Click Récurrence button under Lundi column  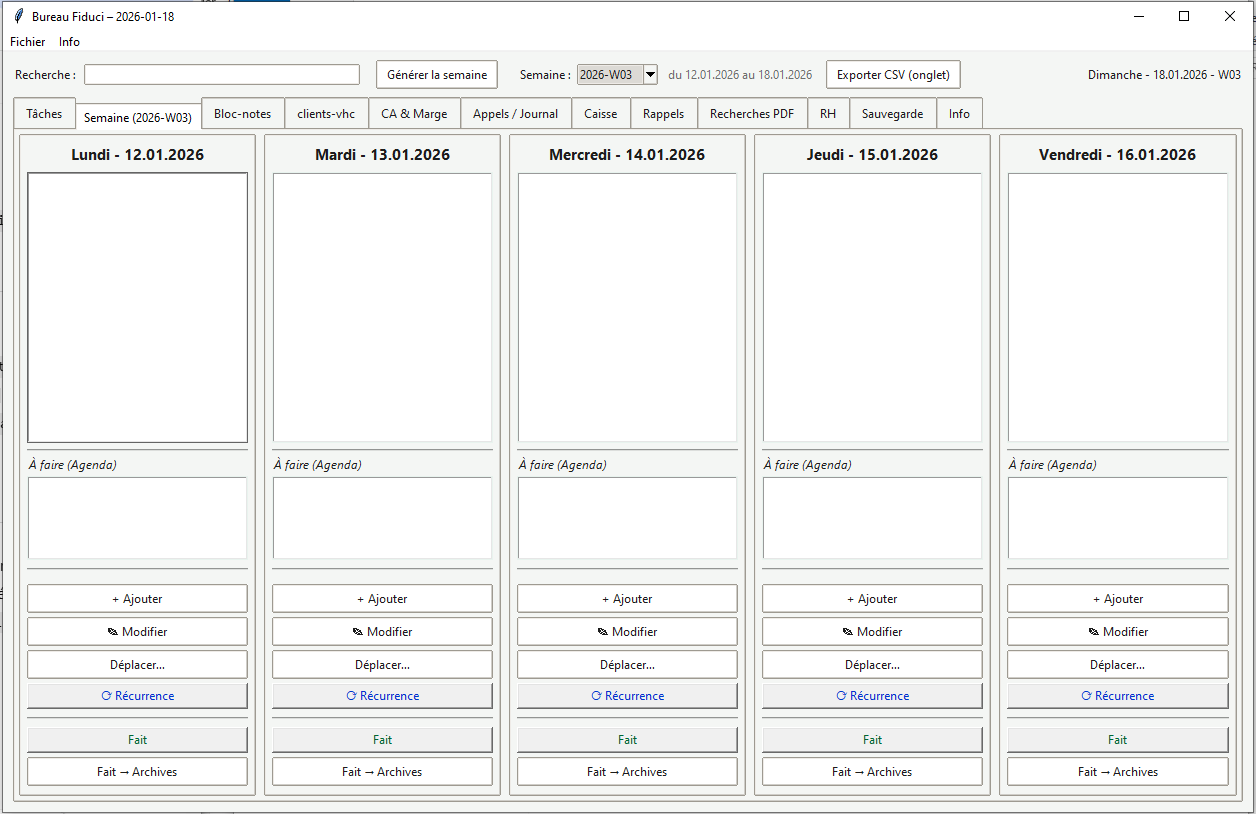point(137,696)
